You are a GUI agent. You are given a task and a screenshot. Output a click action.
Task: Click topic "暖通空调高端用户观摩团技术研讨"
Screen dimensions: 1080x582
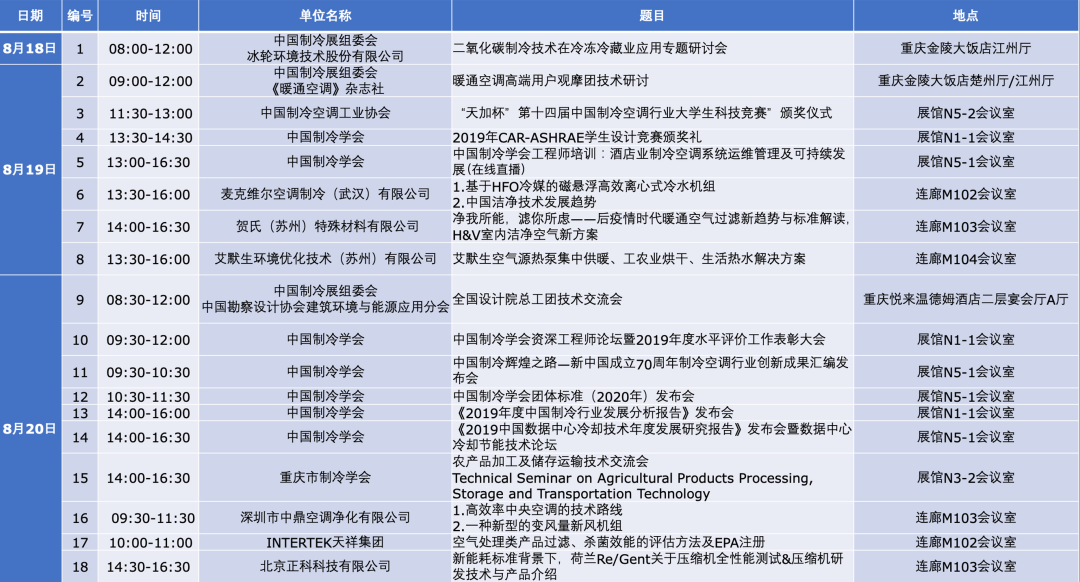click(550, 81)
